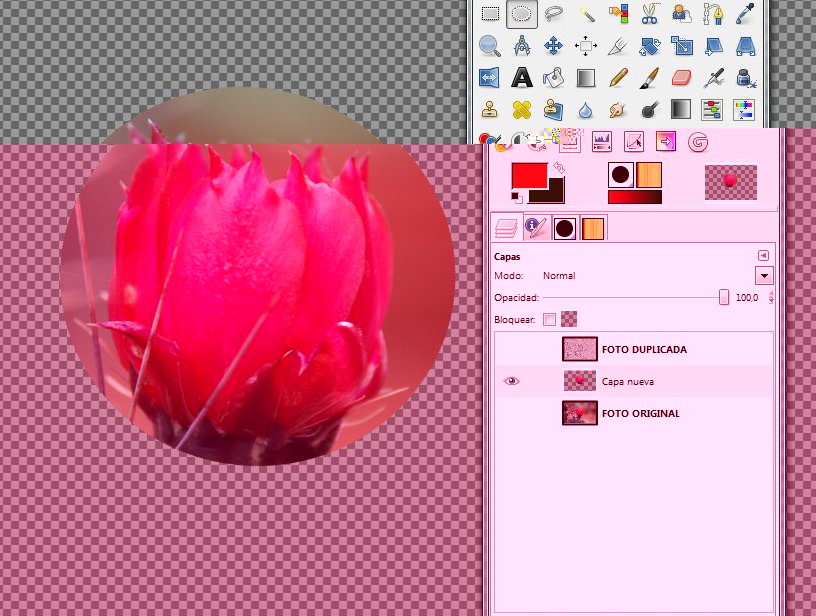Switch to the Layers dock tab
This screenshot has width=816, height=616.
[x=508, y=228]
